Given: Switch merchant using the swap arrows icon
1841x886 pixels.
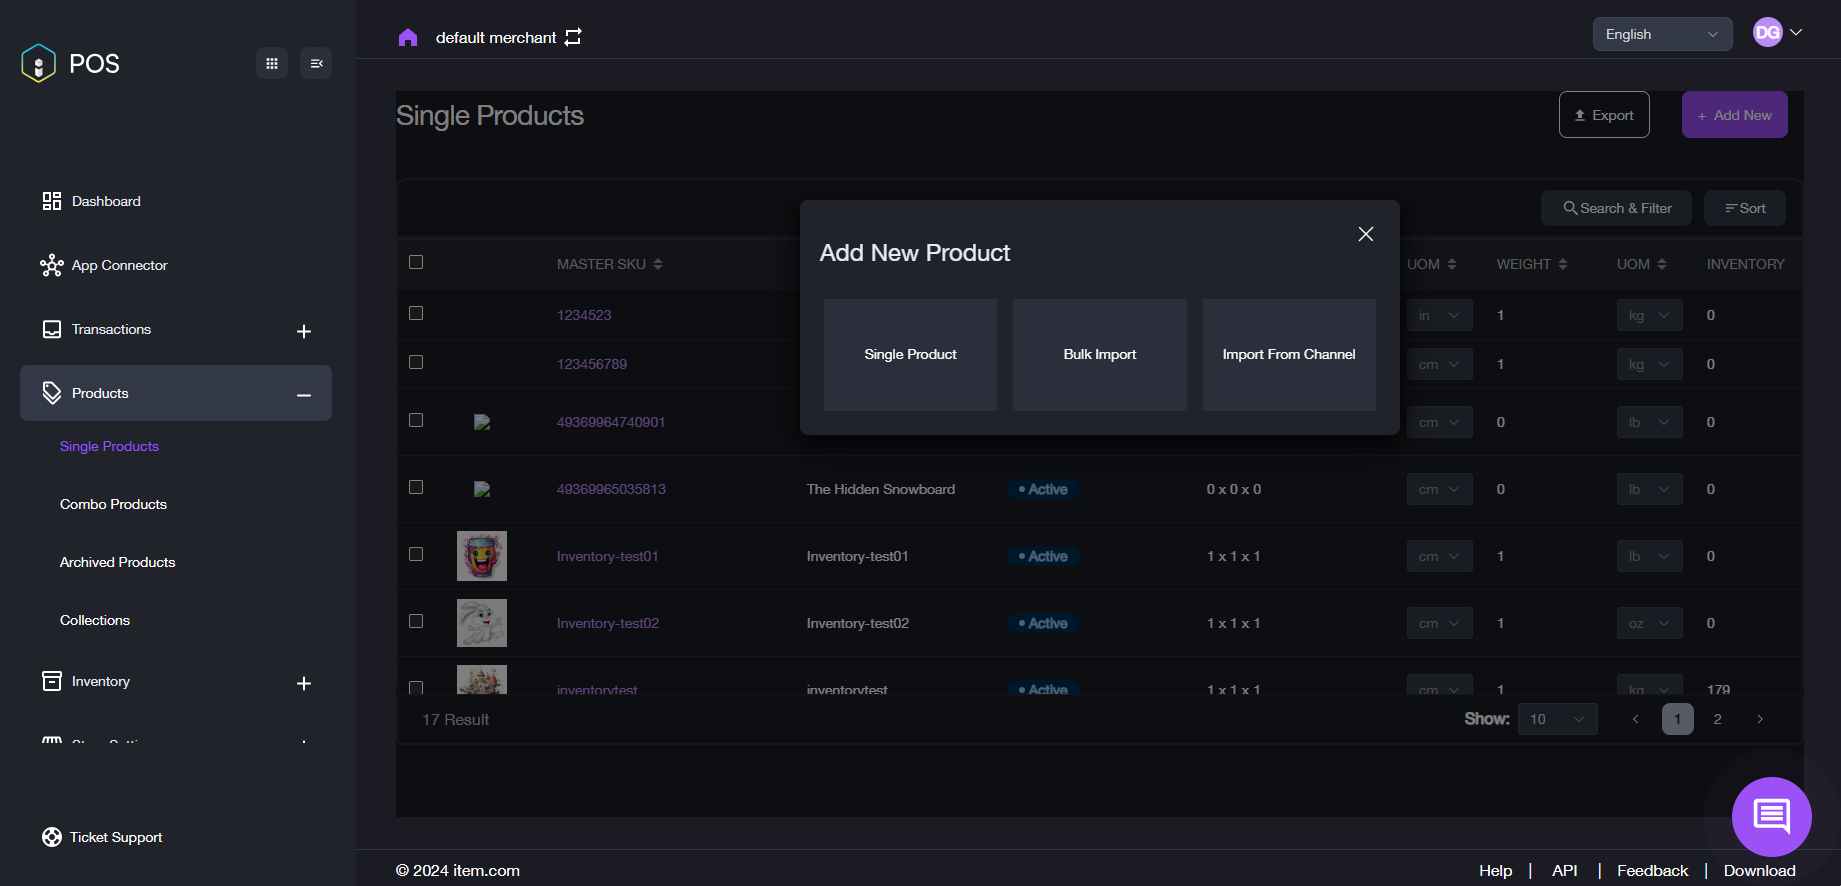Looking at the screenshot, I should pos(573,37).
